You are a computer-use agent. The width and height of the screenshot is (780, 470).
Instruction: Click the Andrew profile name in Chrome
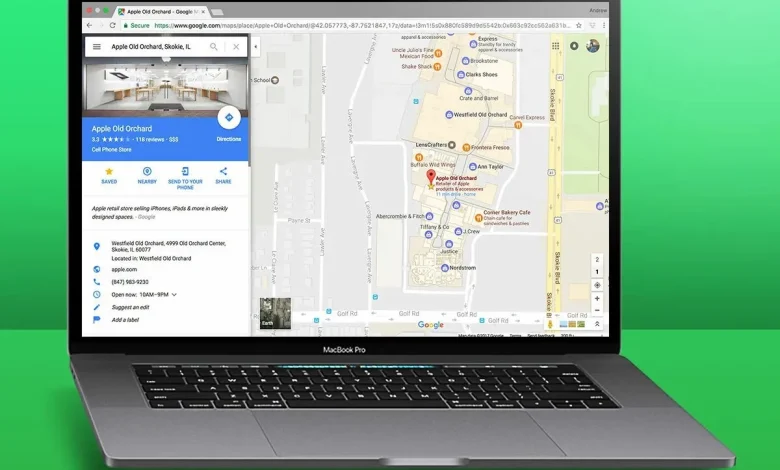[598, 10]
